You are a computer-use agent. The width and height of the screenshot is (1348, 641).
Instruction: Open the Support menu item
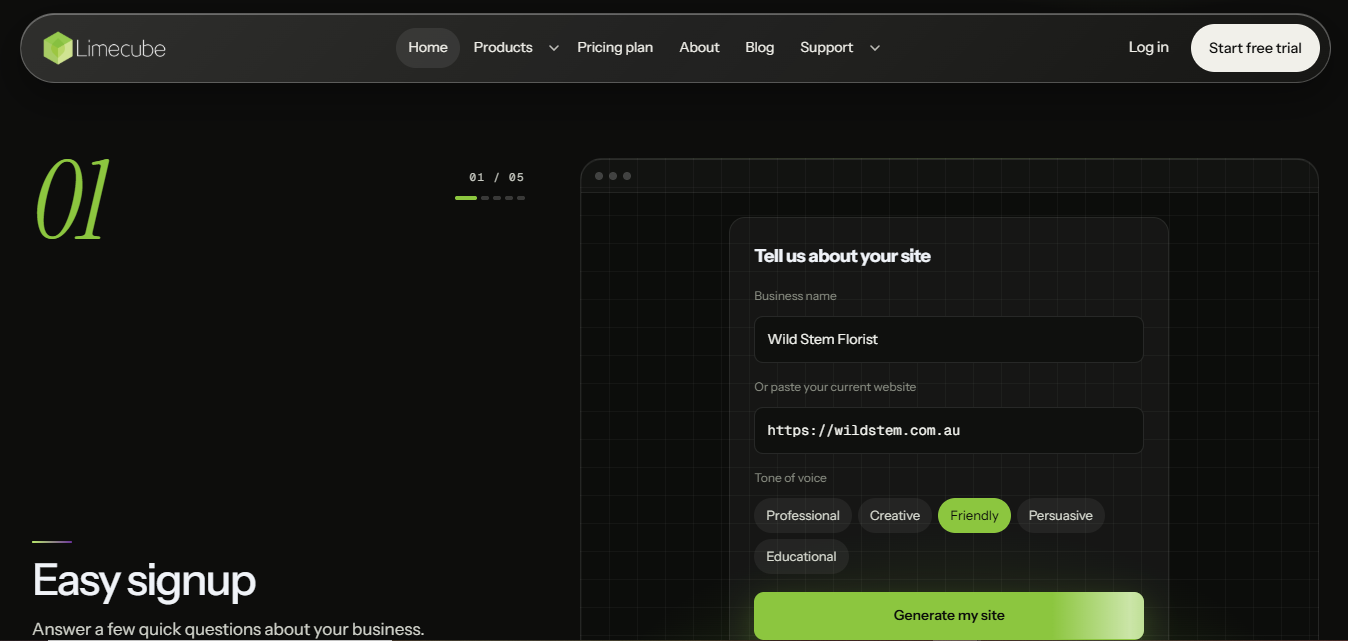pyautogui.click(x=826, y=48)
